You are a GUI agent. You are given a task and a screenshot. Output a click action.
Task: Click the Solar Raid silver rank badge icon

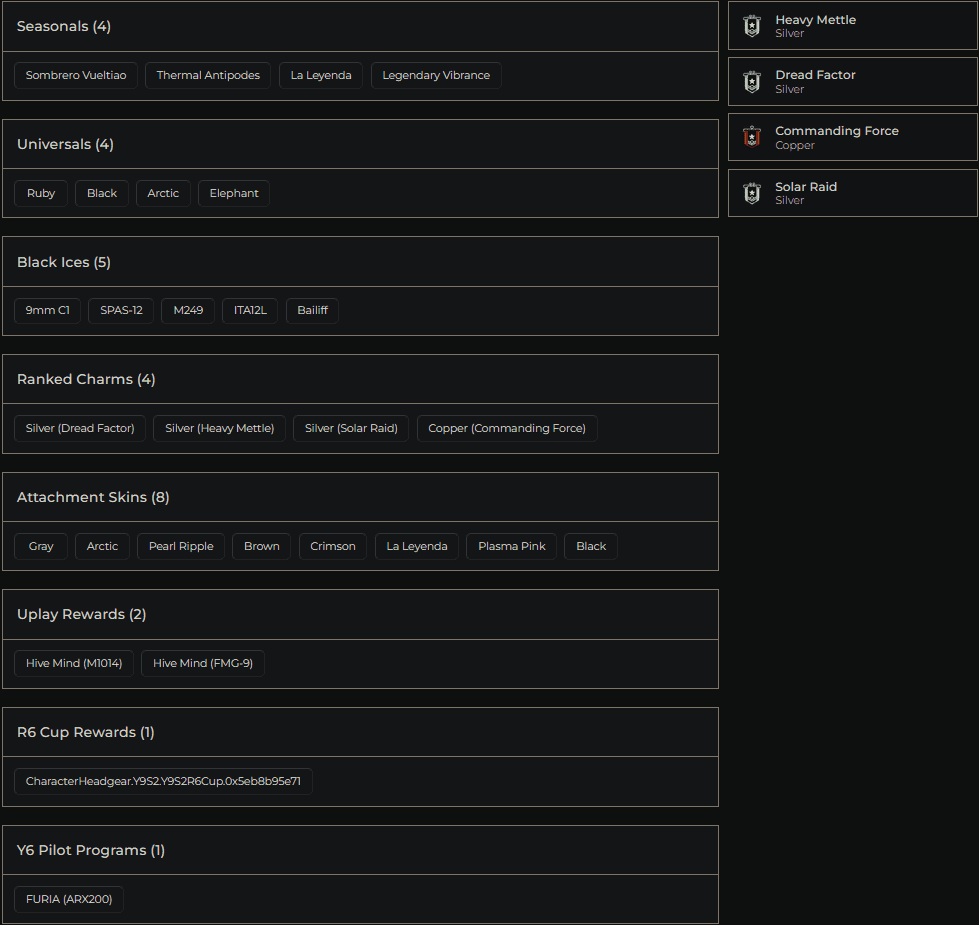click(751, 192)
